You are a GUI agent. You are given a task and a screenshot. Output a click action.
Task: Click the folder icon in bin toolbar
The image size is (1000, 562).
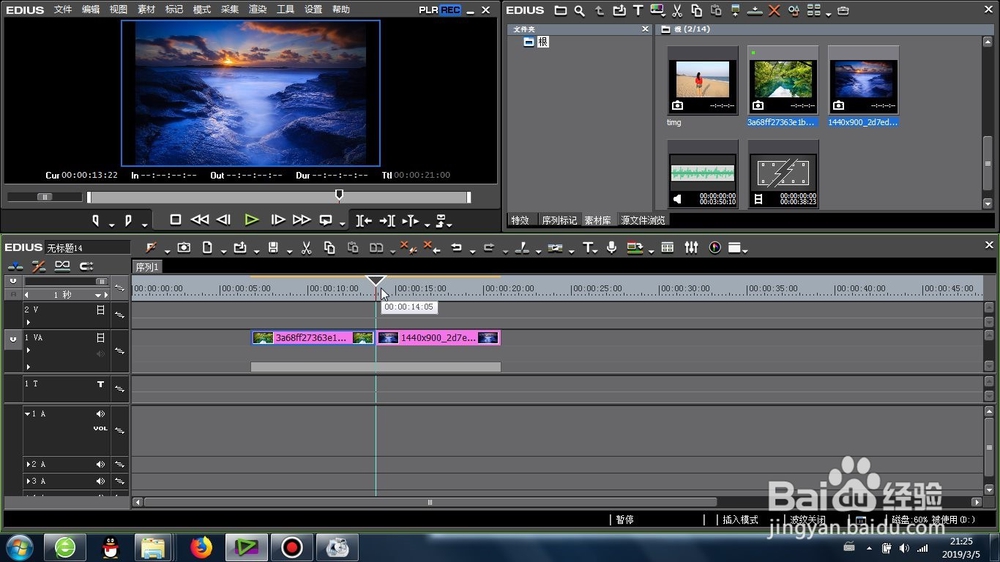[560, 10]
